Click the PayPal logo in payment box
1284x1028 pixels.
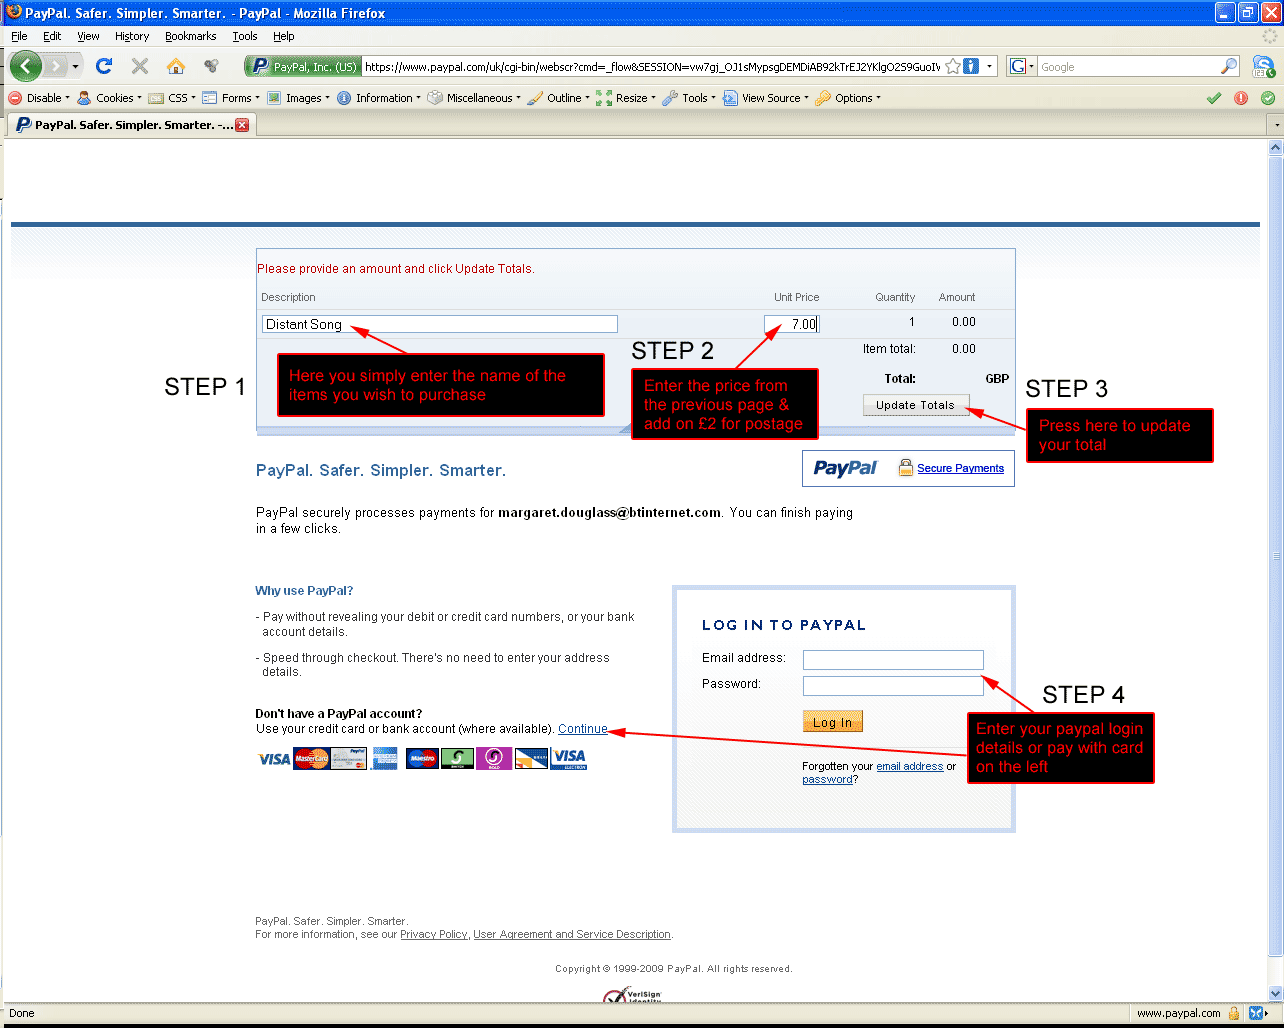(x=845, y=468)
